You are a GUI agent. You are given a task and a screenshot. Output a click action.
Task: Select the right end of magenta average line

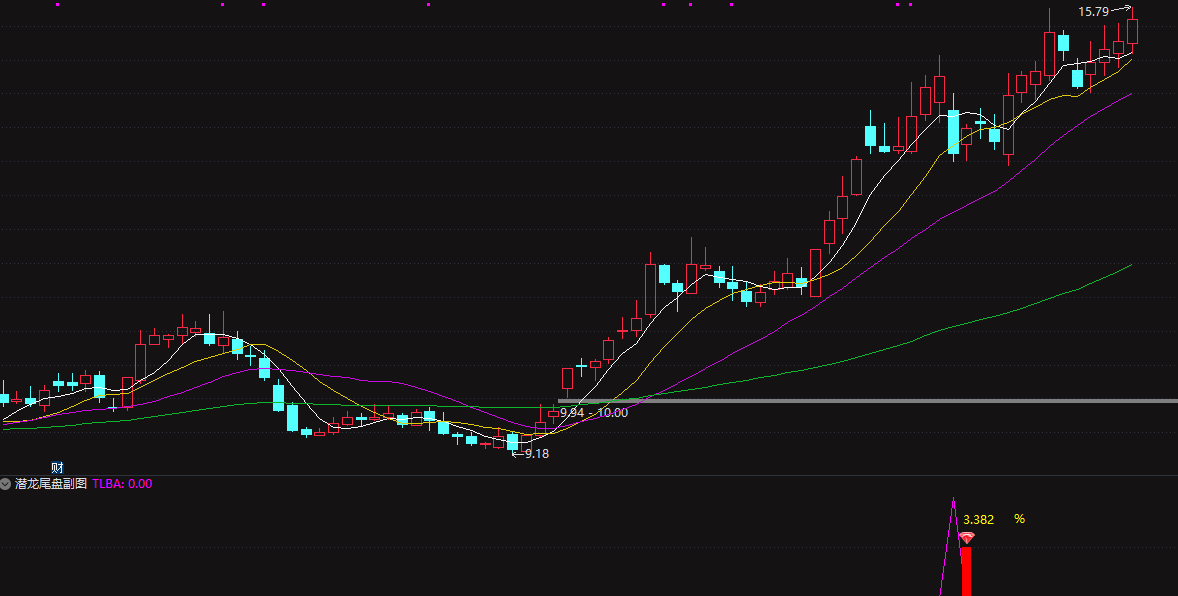tap(1130, 94)
